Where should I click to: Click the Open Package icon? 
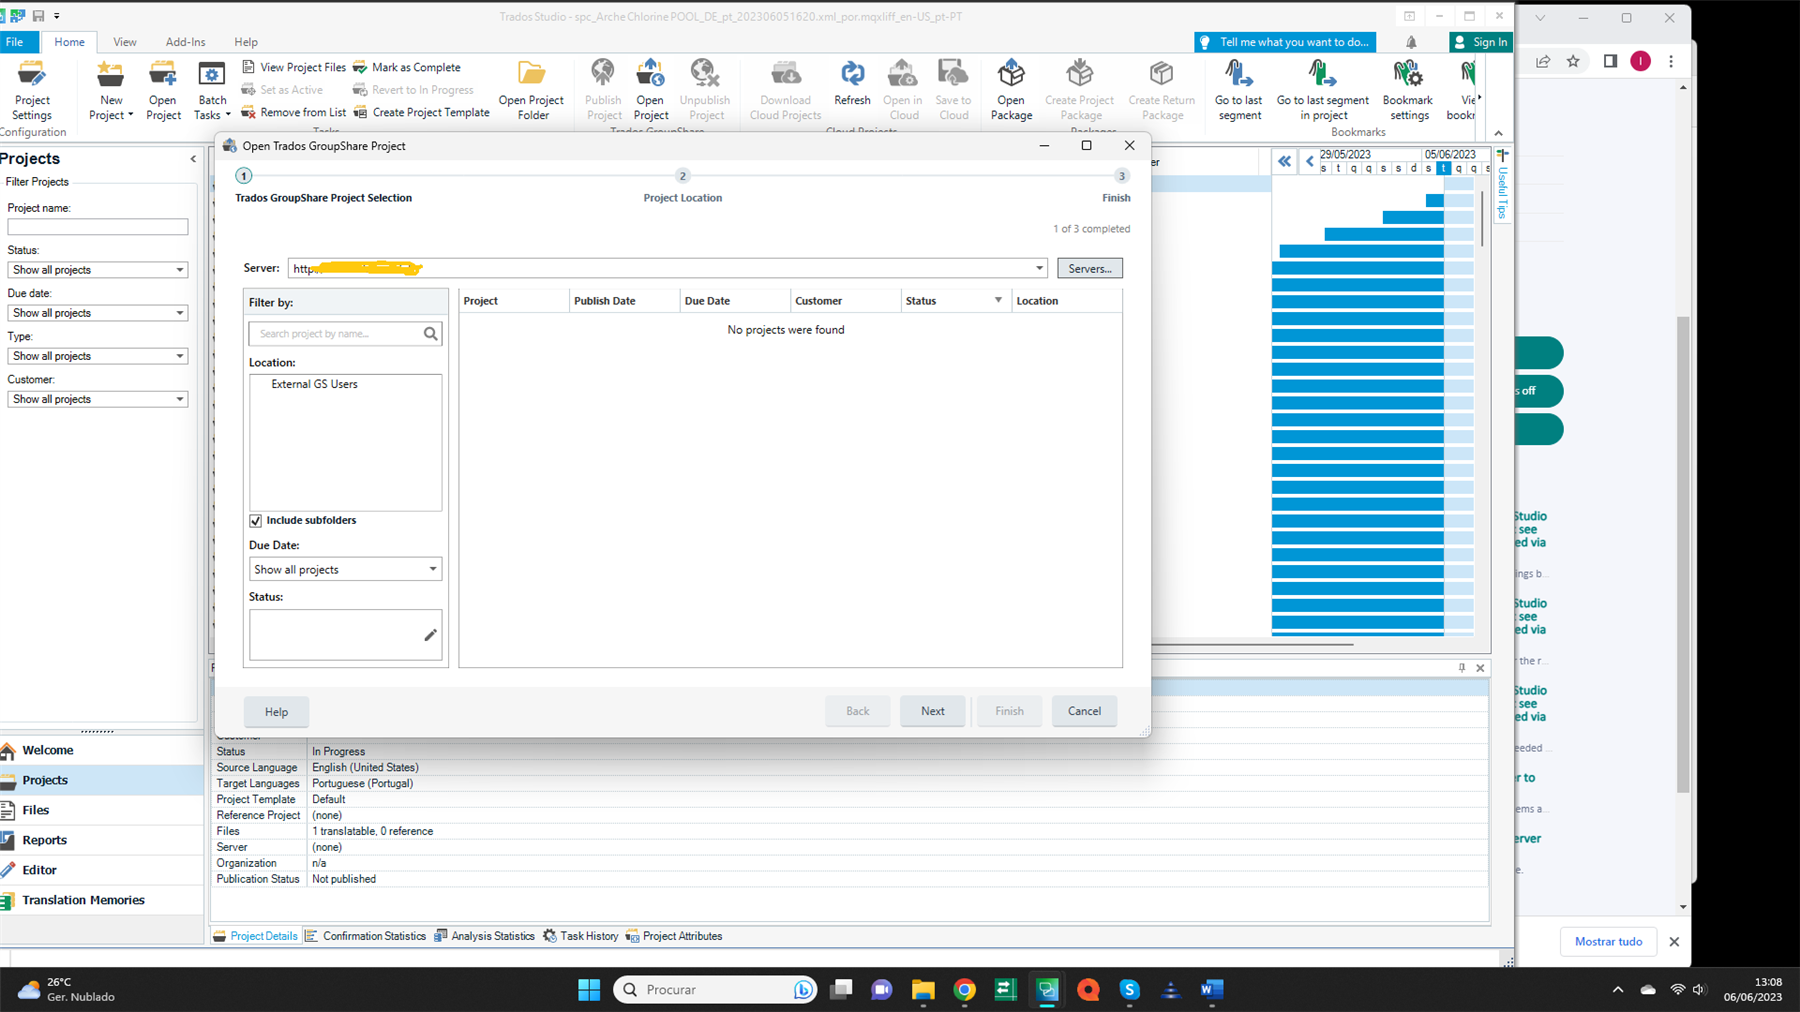1011,90
